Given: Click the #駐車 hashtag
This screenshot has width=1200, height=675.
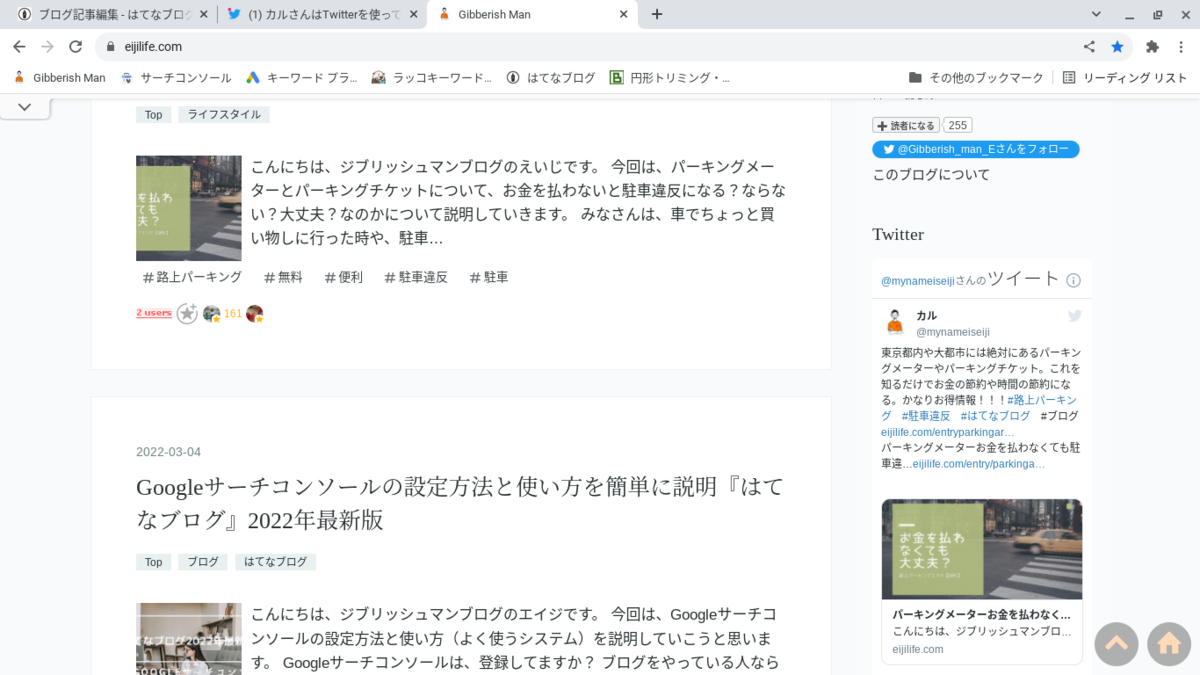Looking at the screenshot, I should coord(488,277).
